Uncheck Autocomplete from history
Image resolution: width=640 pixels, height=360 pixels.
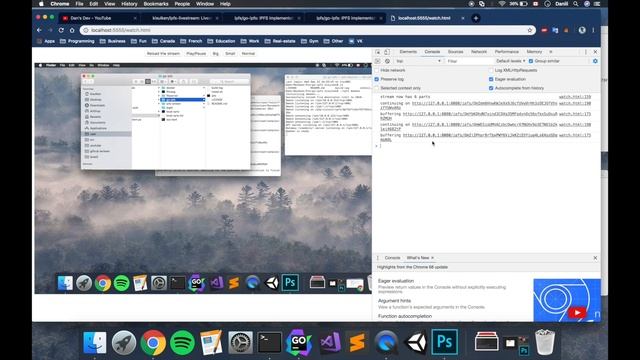pyautogui.click(x=491, y=88)
